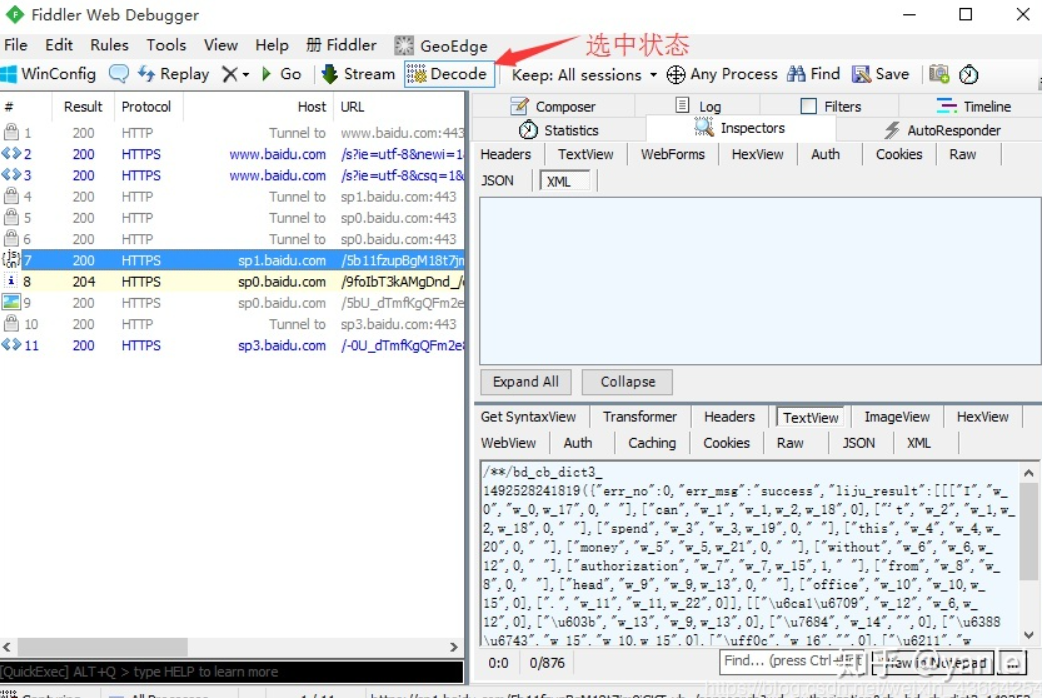The image size is (1042, 698).
Task: Focus the QuickExec command box
Action: pyautogui.click(x=231, y=672)
